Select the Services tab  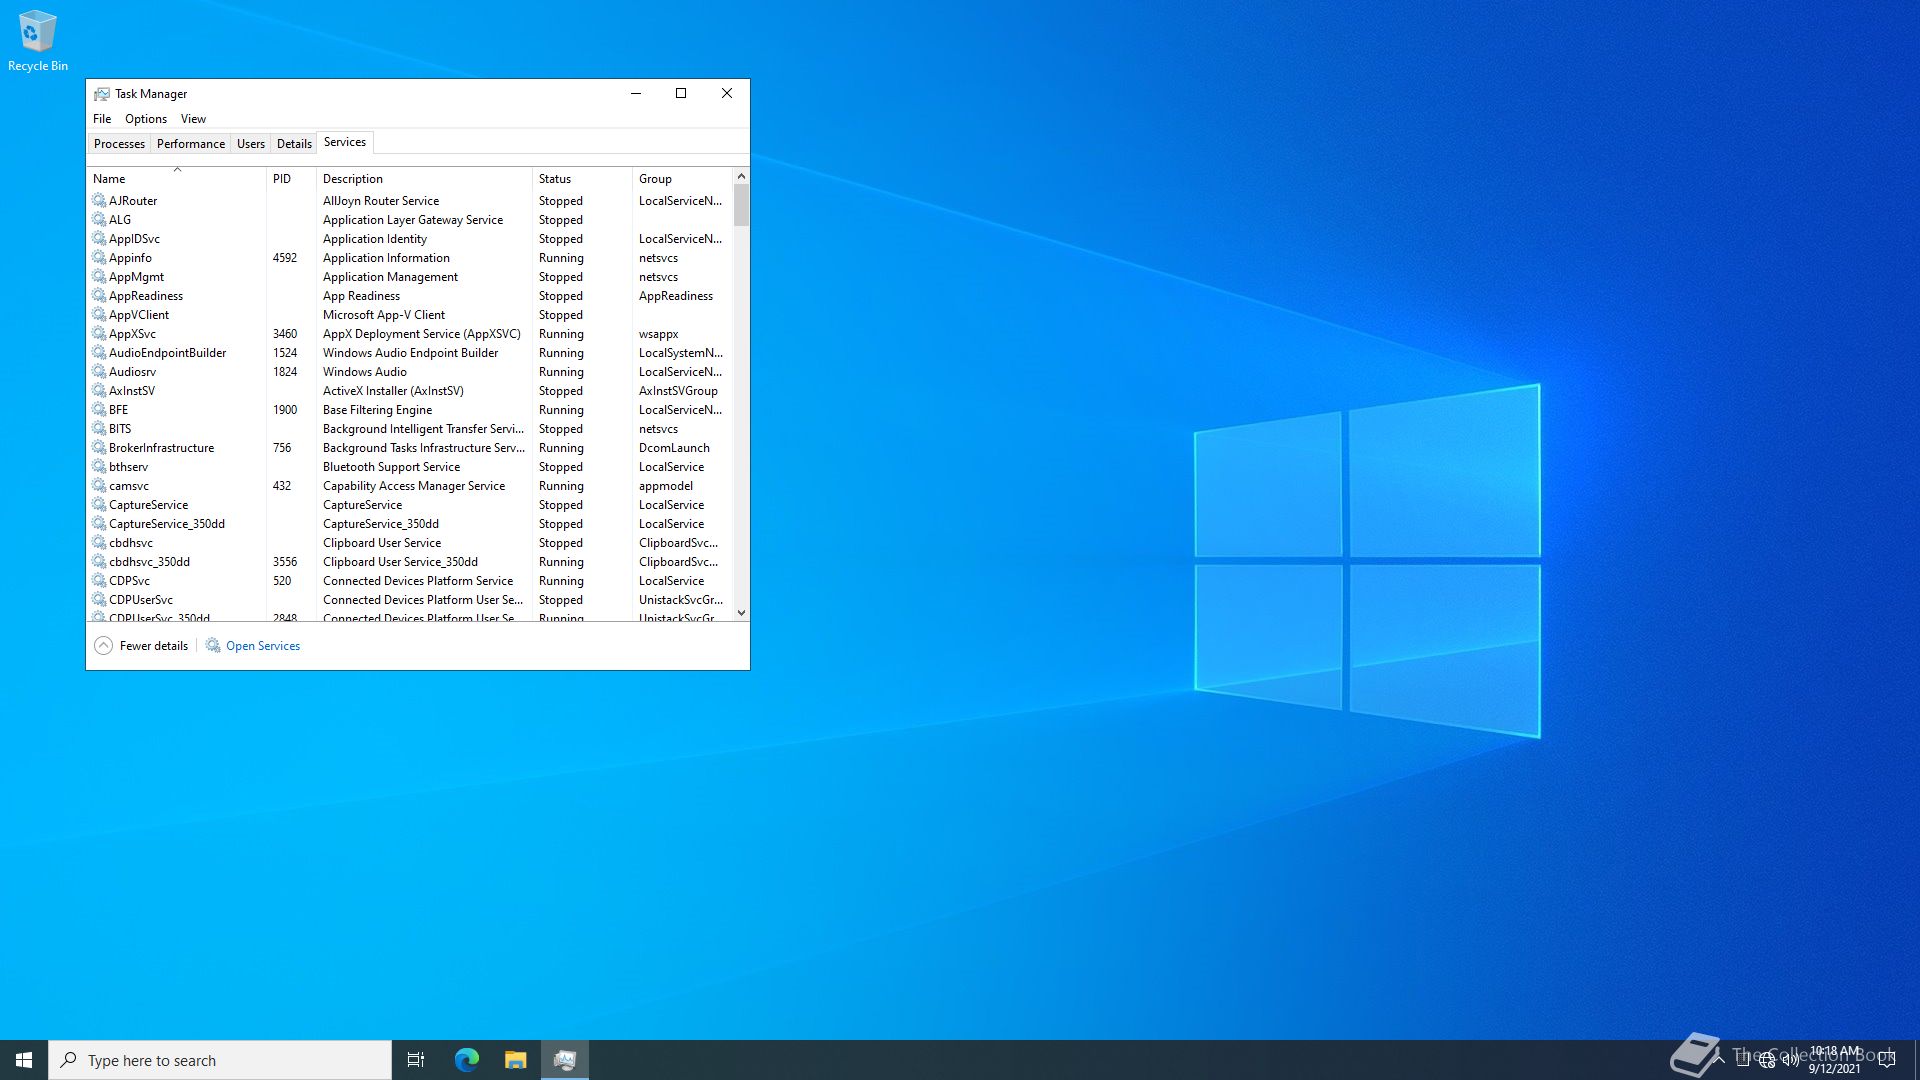tap(345, 142)
